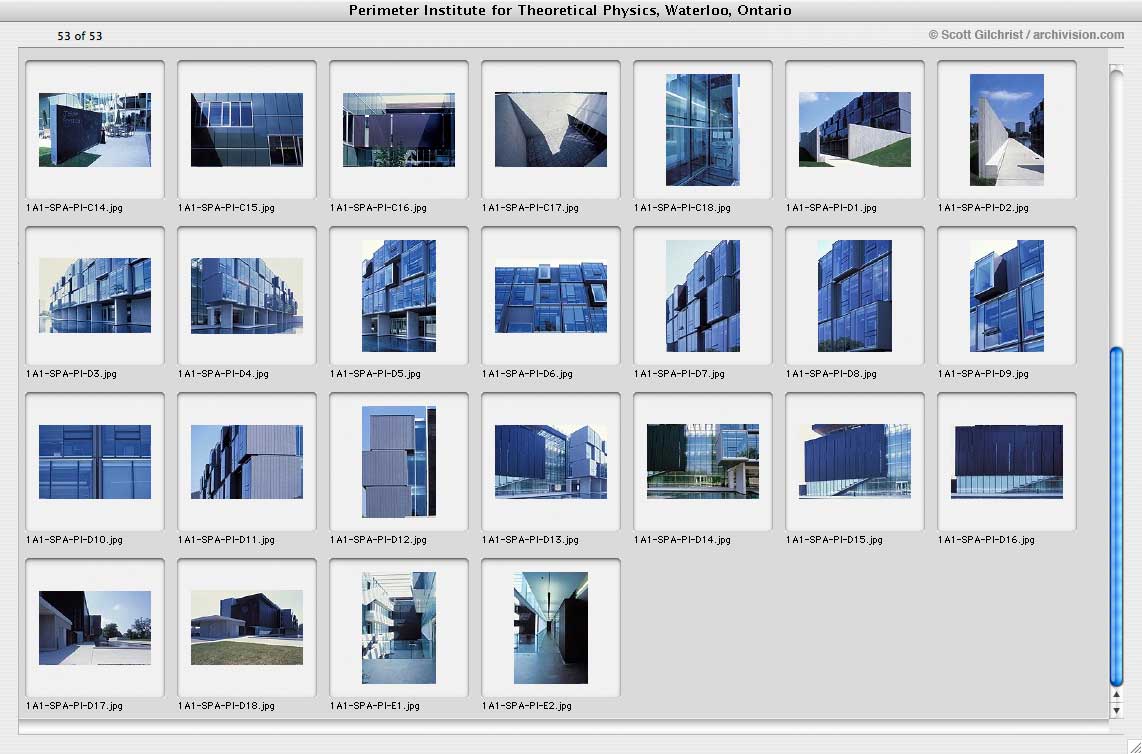Click the scroll up arrow button
The height and width of the screenshot is (754, 1142).
pyautogui.click(x=1116, y=694)
